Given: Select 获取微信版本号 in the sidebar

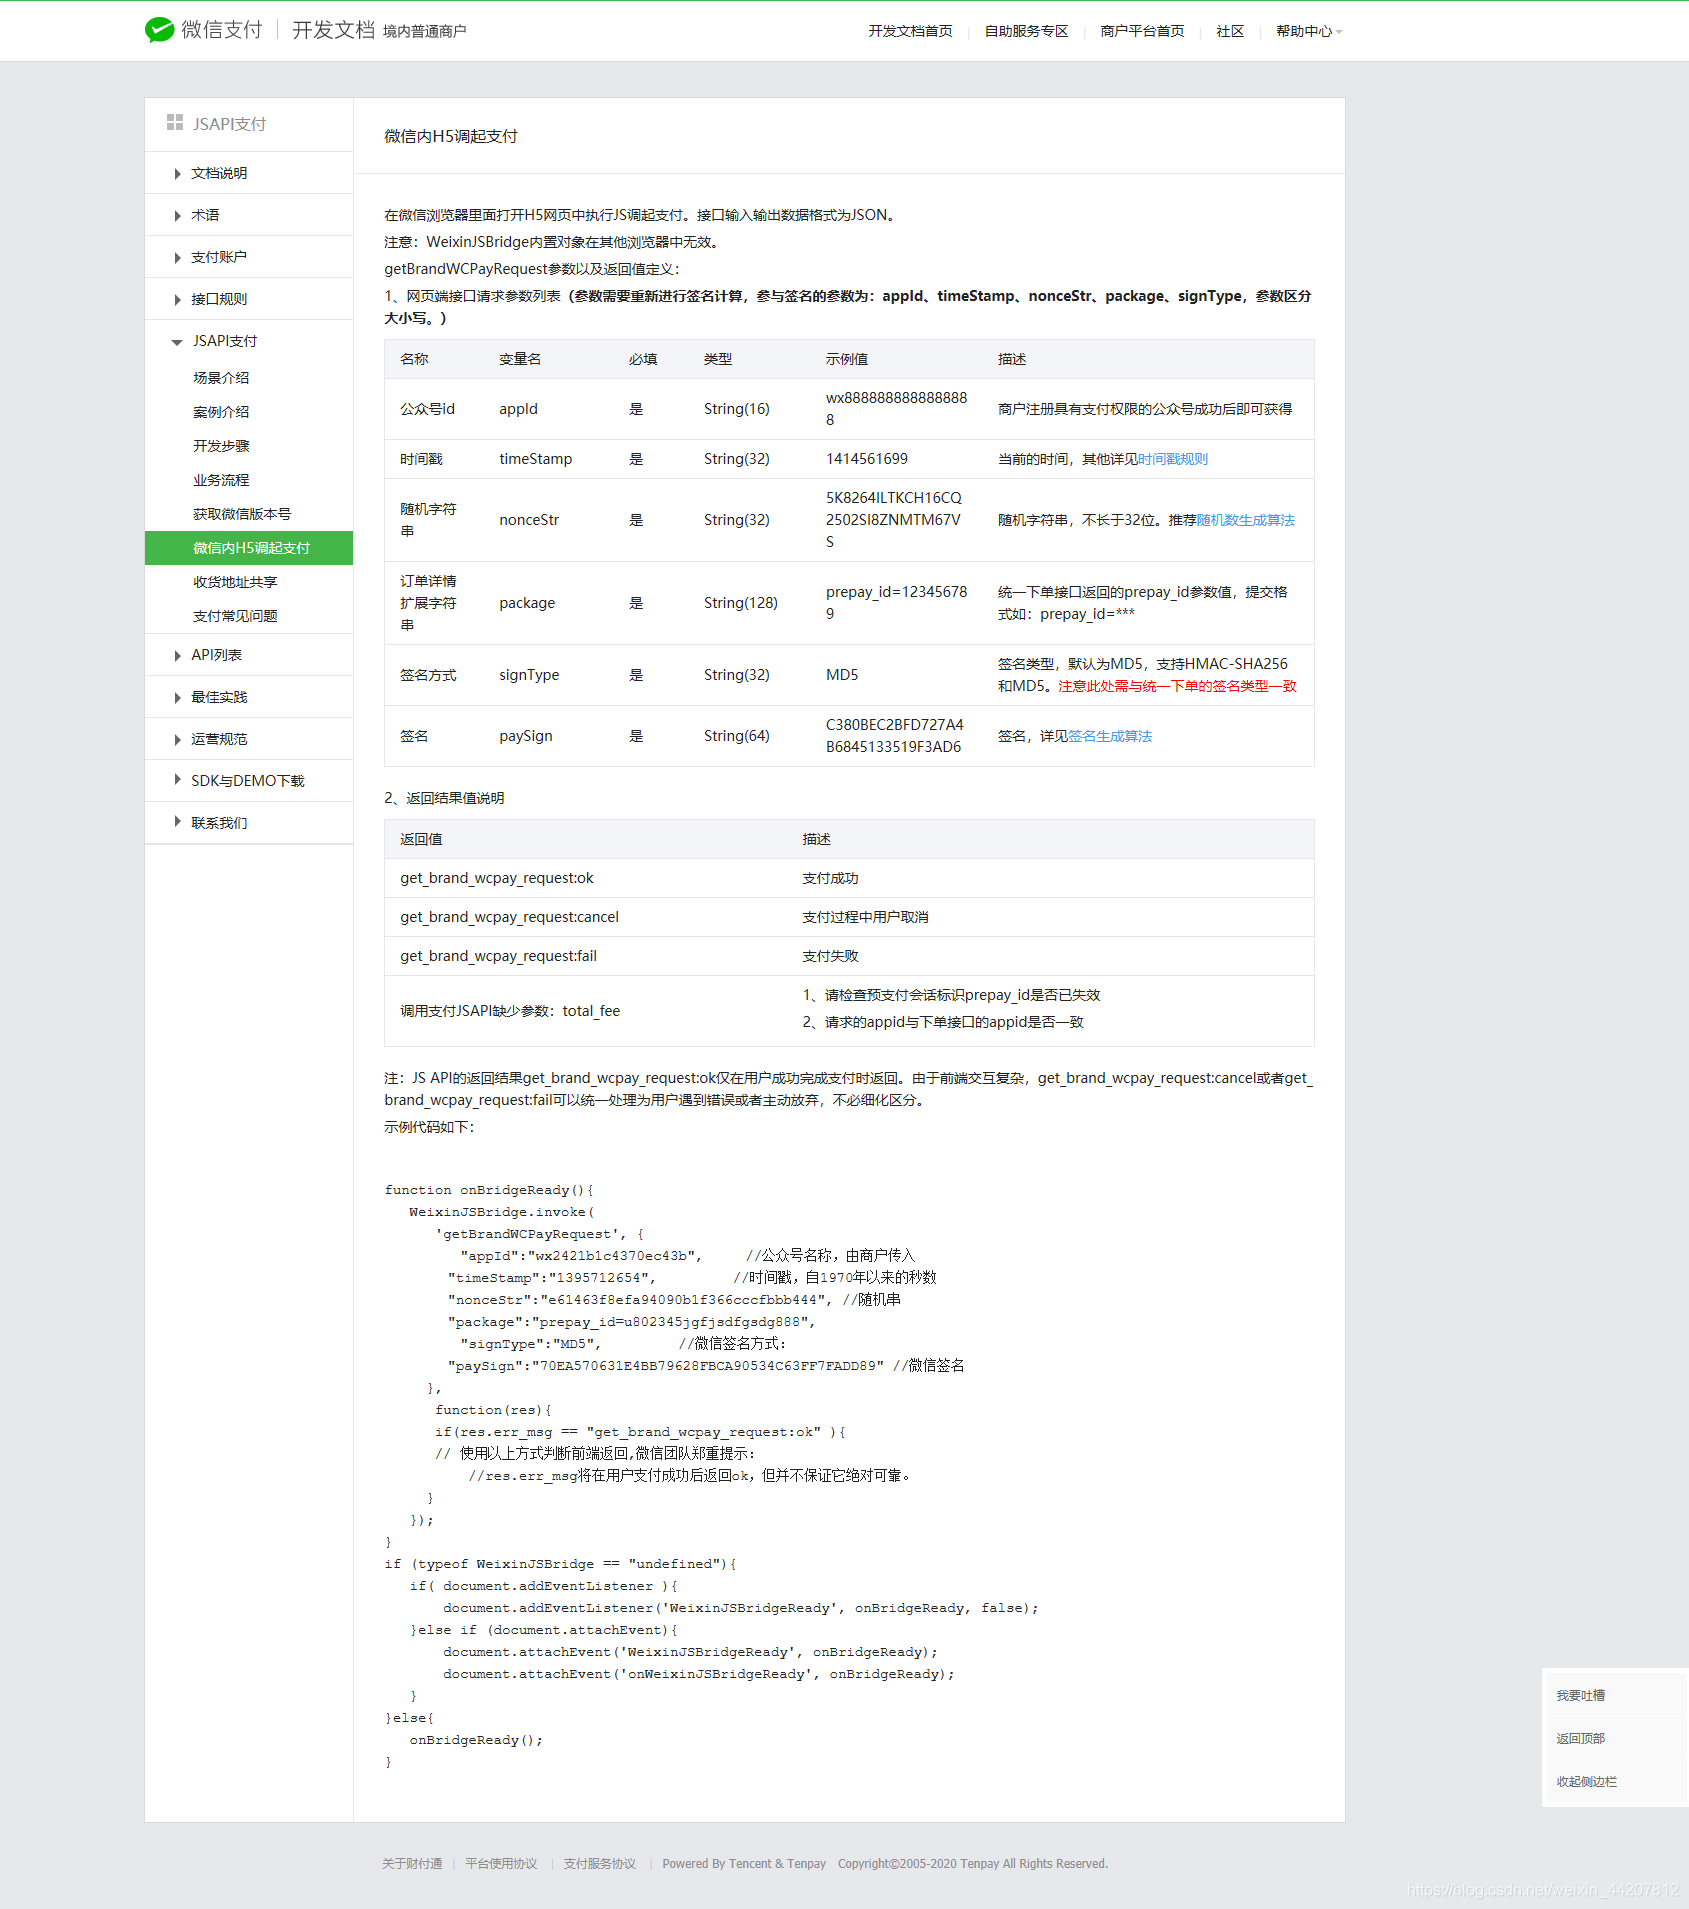Looking at the screenshot, I should pos(242,514).
